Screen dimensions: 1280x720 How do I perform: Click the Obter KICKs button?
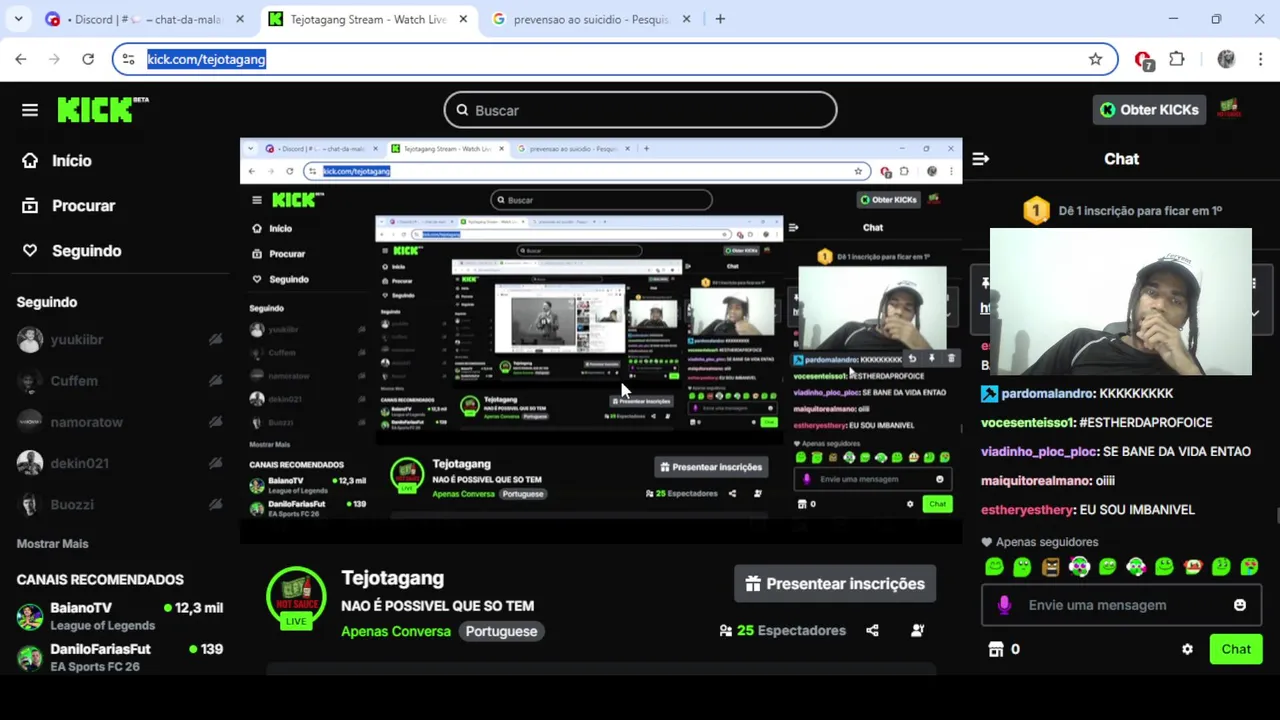pos(1149,110)
